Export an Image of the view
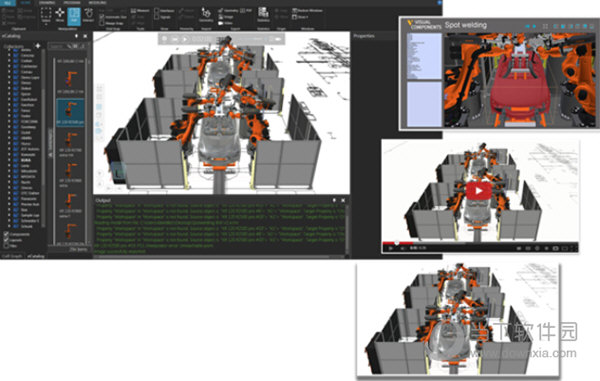This screenshot has width=600, height=381. (x=226, y=17)
